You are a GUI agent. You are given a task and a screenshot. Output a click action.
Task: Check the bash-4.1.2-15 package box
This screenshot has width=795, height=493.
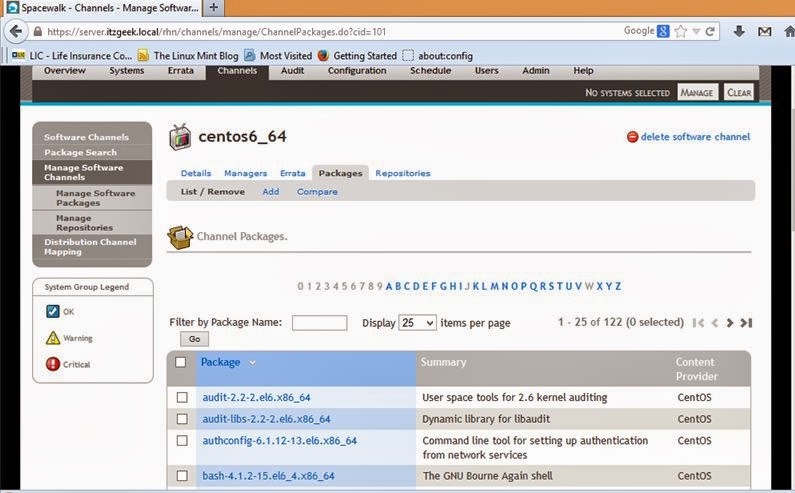coord(182,476)
